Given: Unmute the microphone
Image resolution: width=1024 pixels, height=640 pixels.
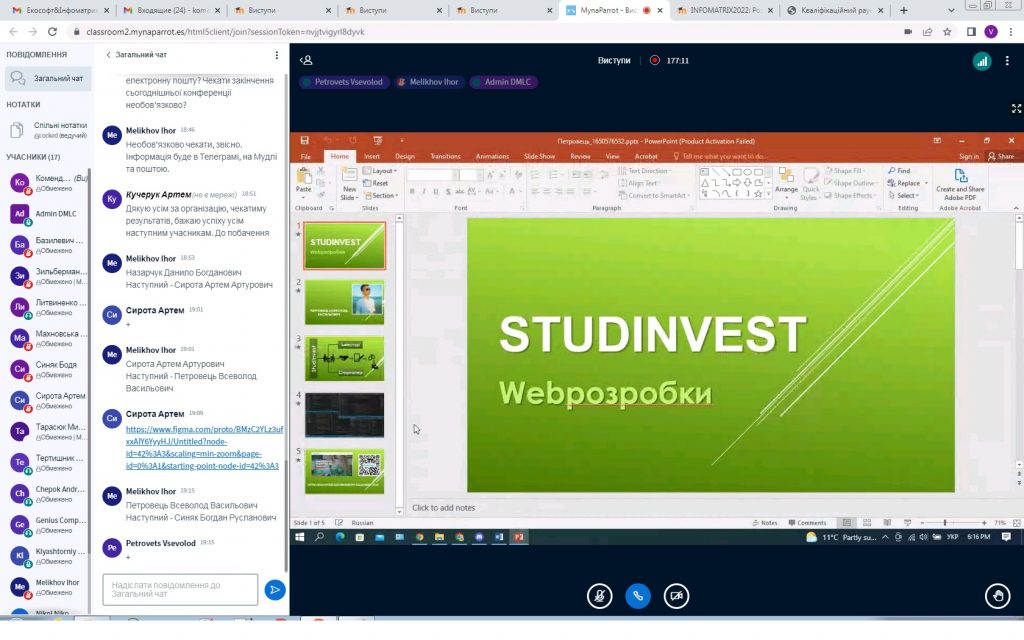Looking at the screenshot, I should [x=599, y=596].
